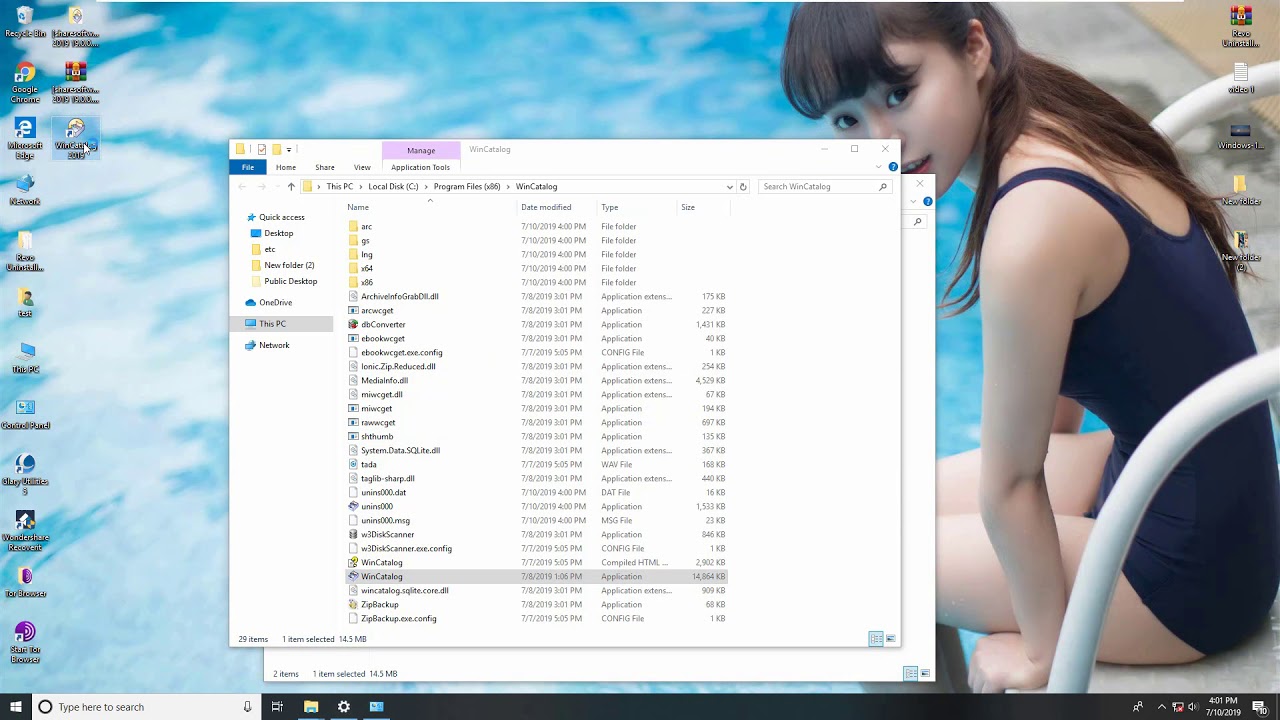This screenshot has height=720, width=1280.
Task: Expand the Program Files (x86) breadcrumb chevron
Action: point(508,187)
